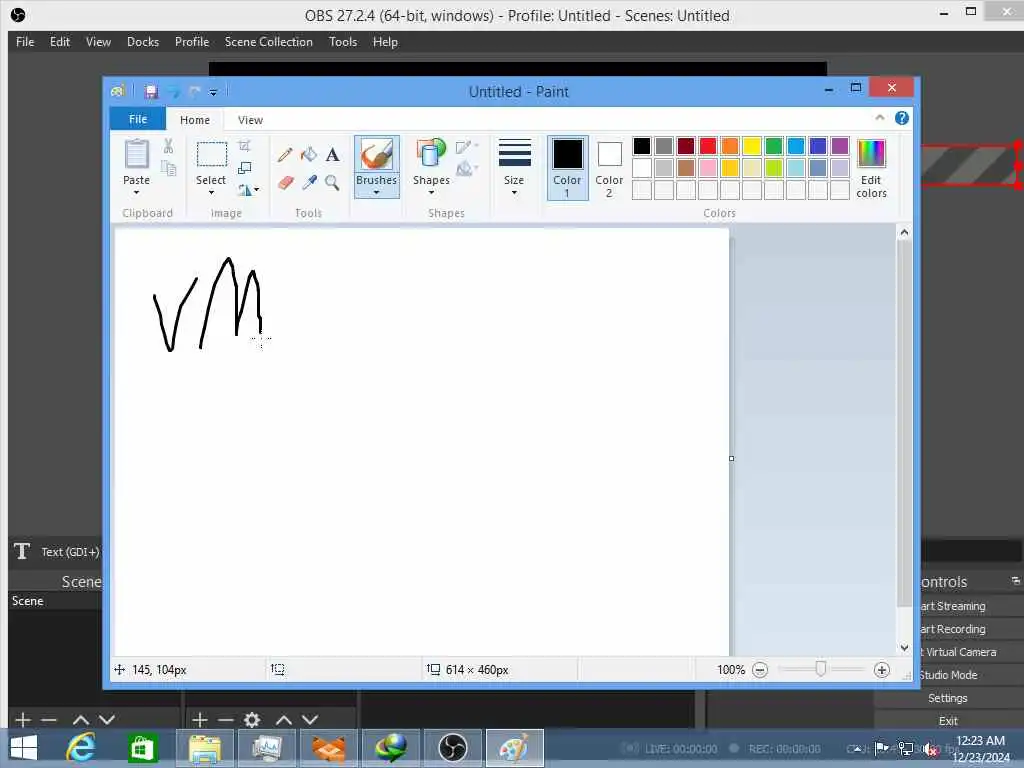
Task: Open the Paste dropdown arrow
Action: click(x=136, y=193)
